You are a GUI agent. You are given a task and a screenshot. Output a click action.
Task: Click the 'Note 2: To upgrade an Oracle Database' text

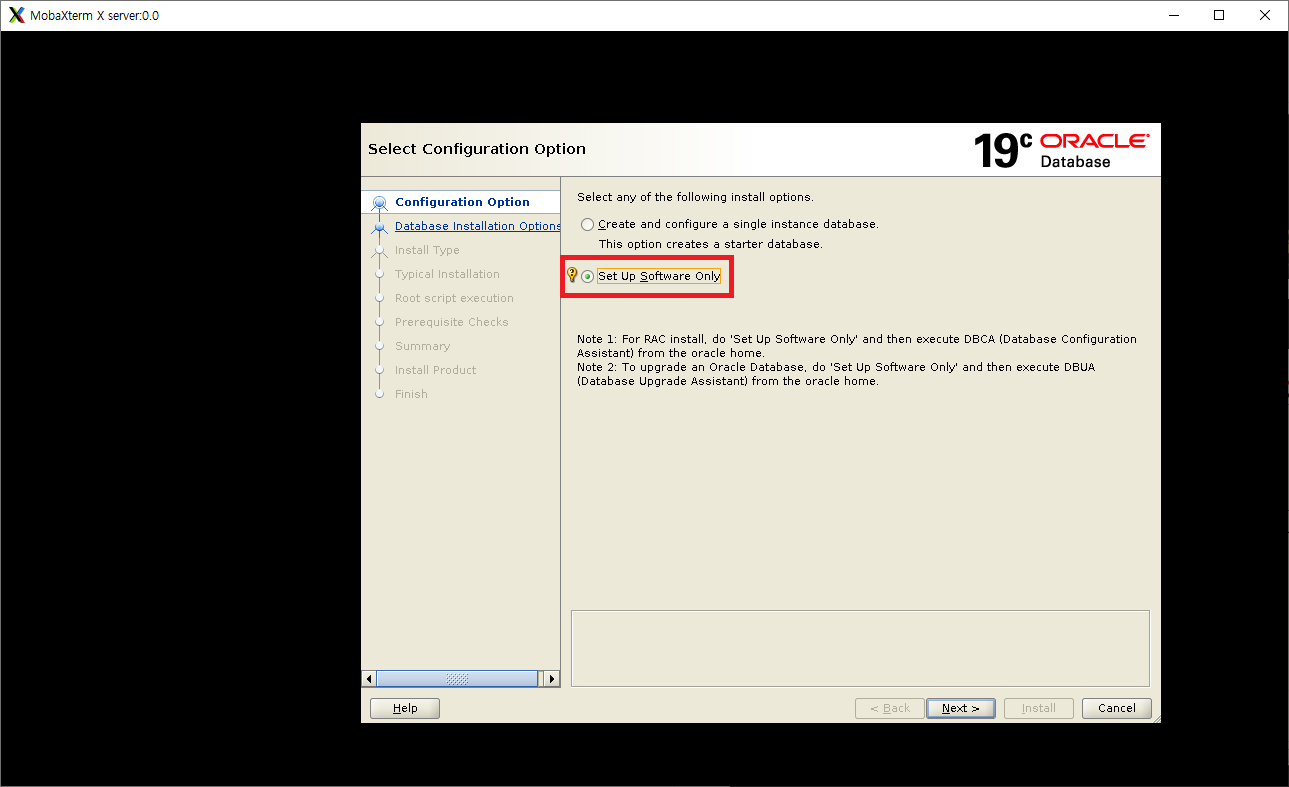click(836, 374)
